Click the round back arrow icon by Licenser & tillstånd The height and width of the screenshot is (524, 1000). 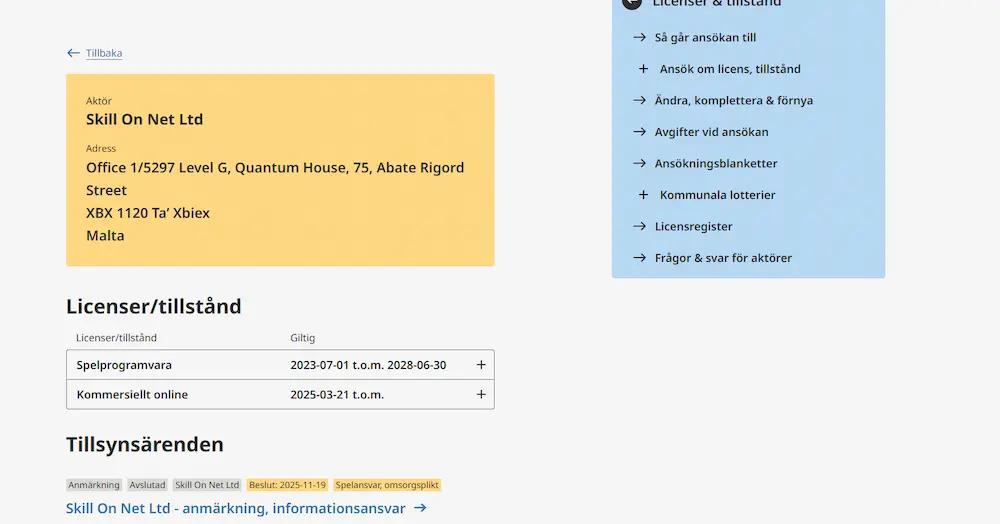(x=631, y=3)
